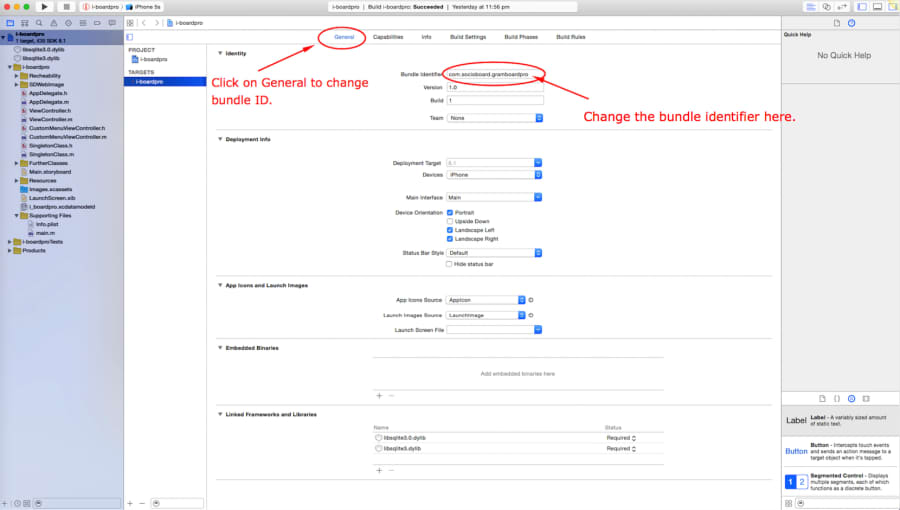This screenshot has height=510, width=900.
Task: Open the Symbol navigator
Action: 25,23
